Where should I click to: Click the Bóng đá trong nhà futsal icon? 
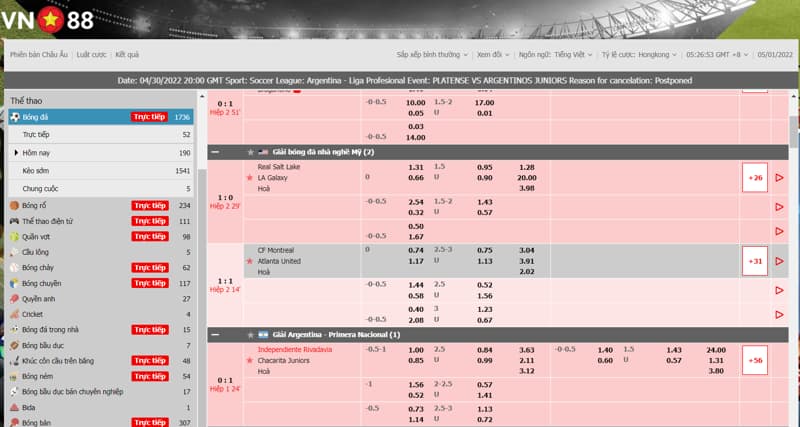14,330
